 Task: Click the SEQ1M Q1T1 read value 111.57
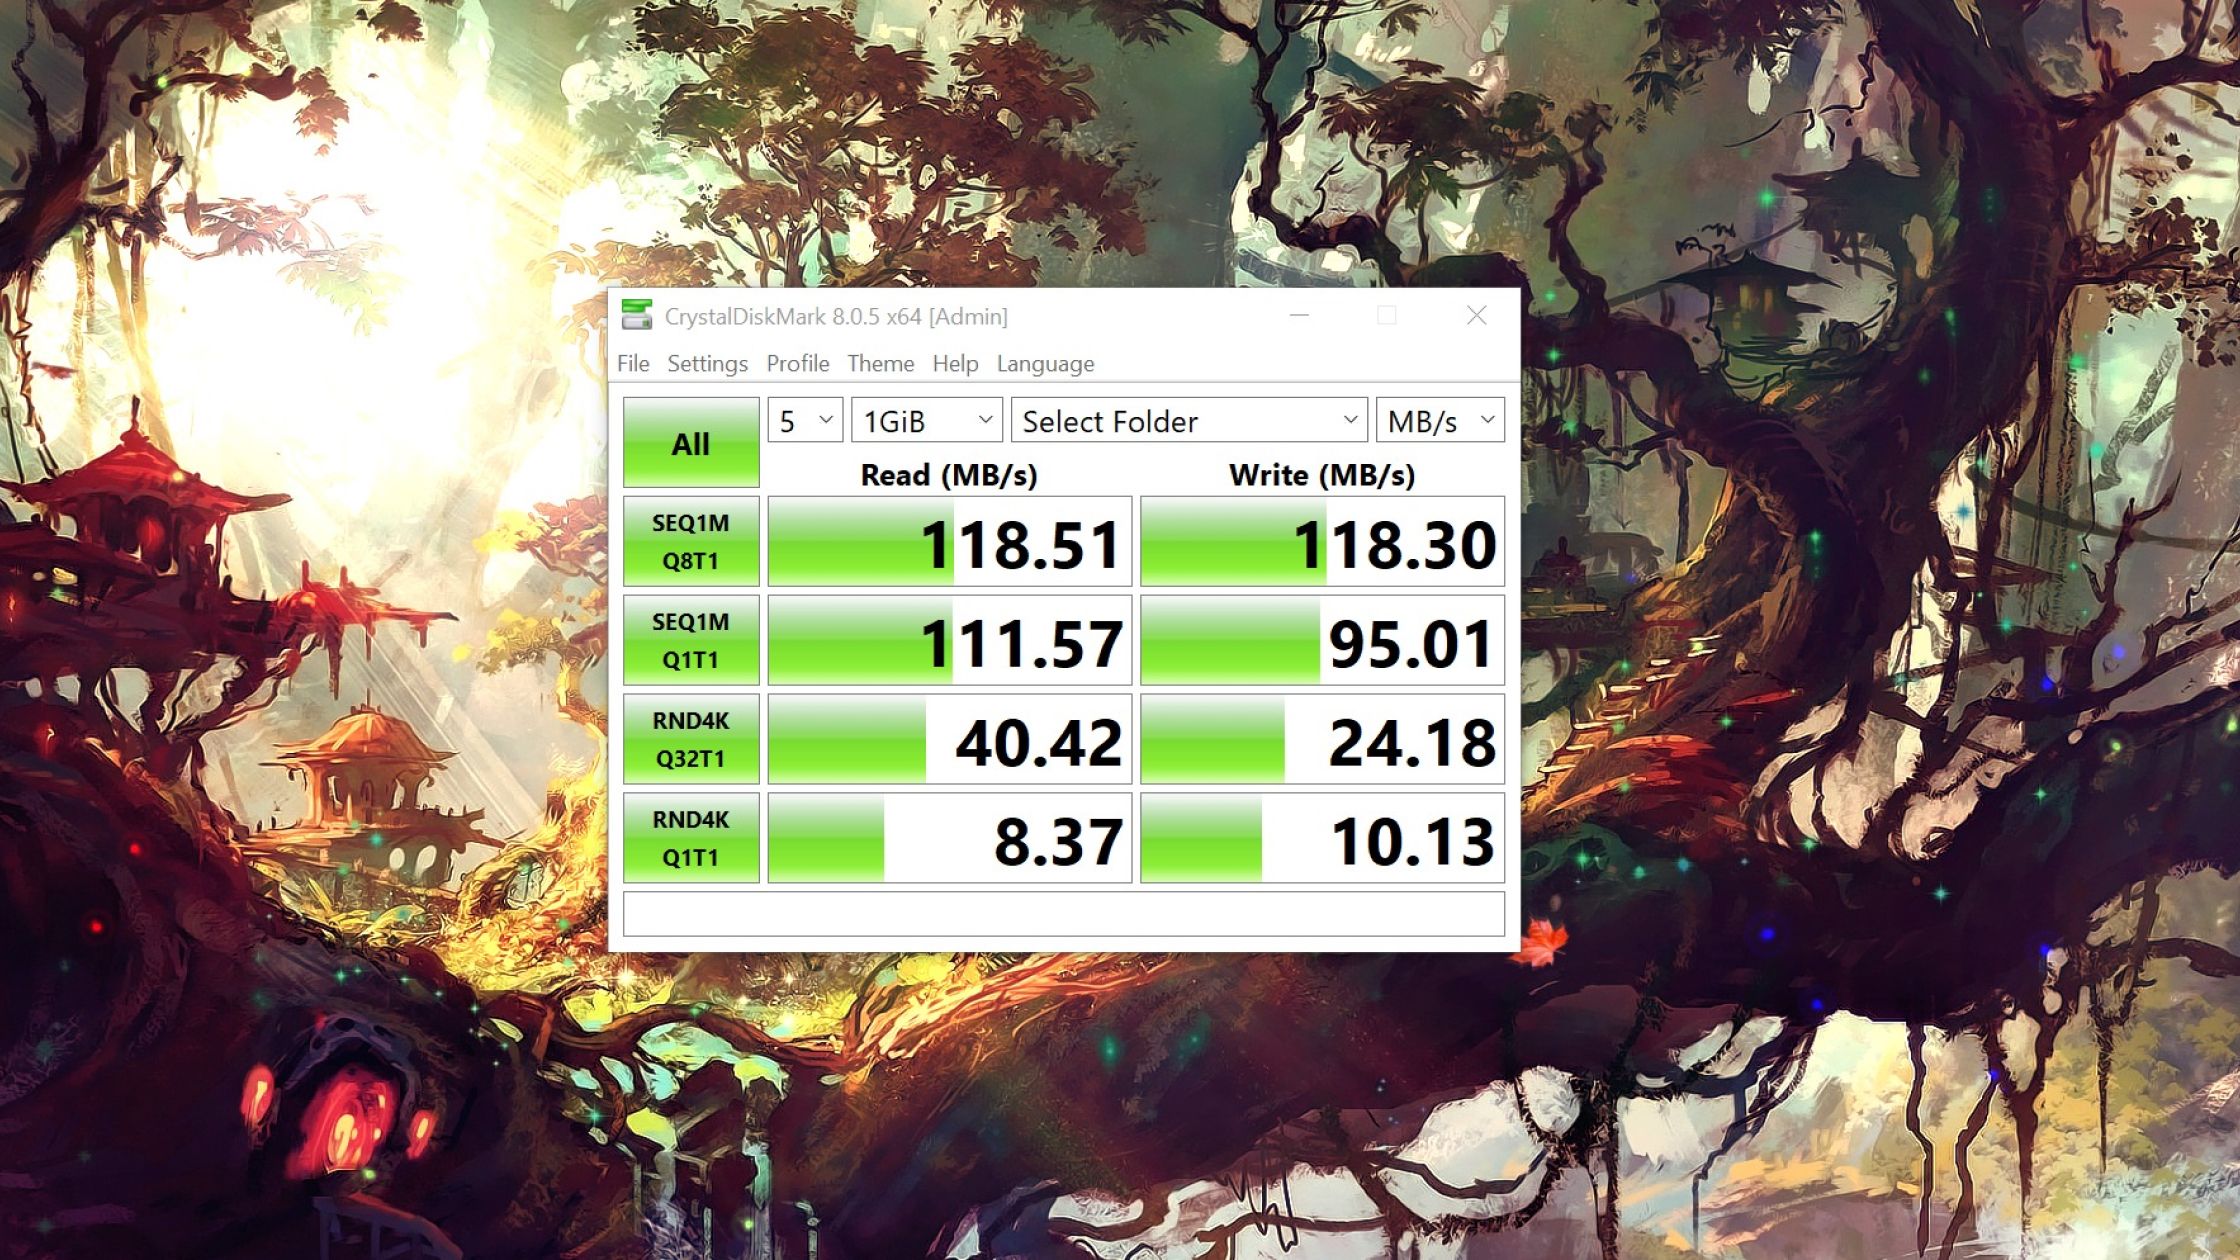(x=950, y=640)
